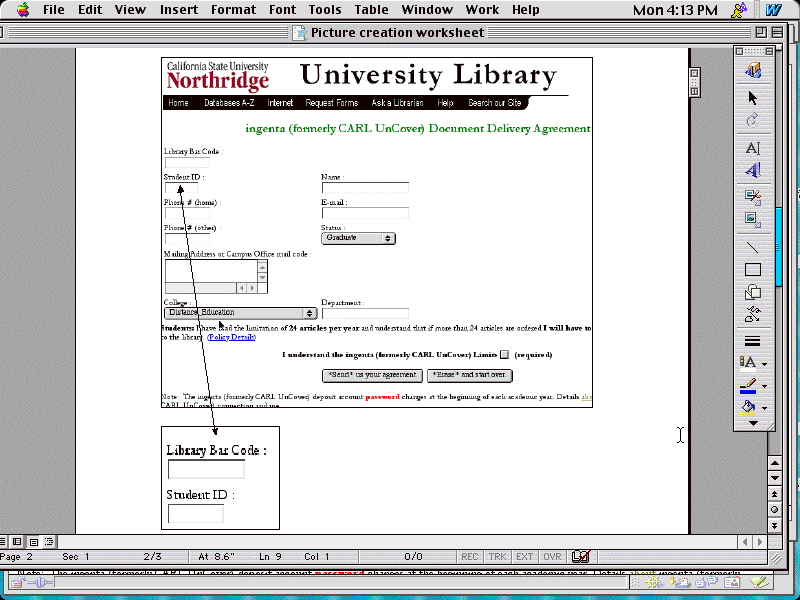Open the Font menu
This screenshot has width=800, height=600.
pyautogui.click(x=283, y=10)
